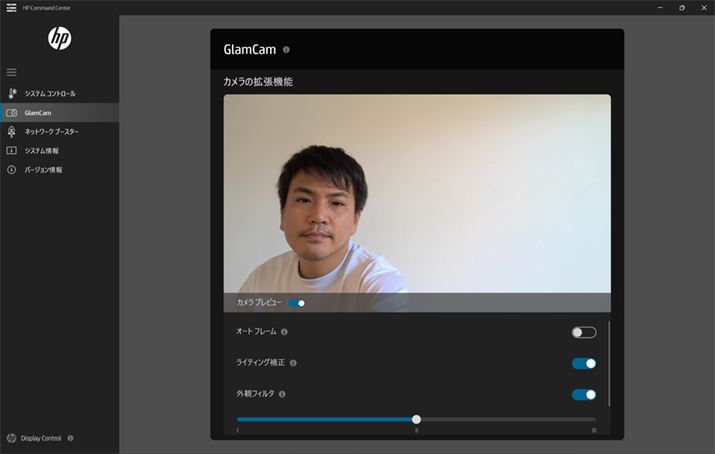Click the Display Control HP icon
The image size is (715, 454).
point(11,438)
